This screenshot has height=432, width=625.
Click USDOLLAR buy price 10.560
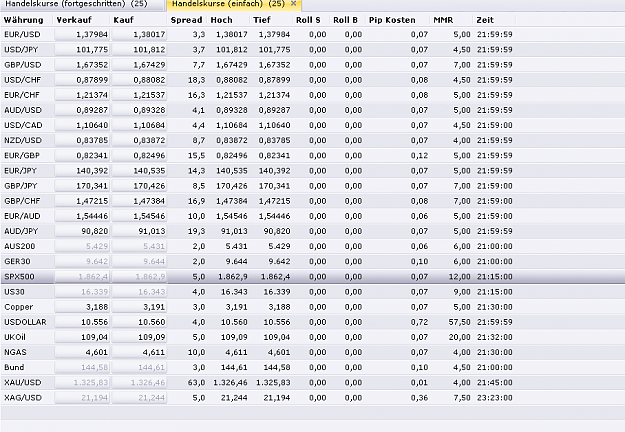pos(139,322)
